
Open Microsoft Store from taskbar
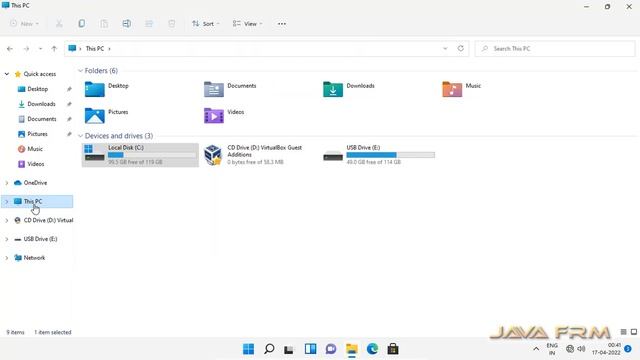click(393, 349)
